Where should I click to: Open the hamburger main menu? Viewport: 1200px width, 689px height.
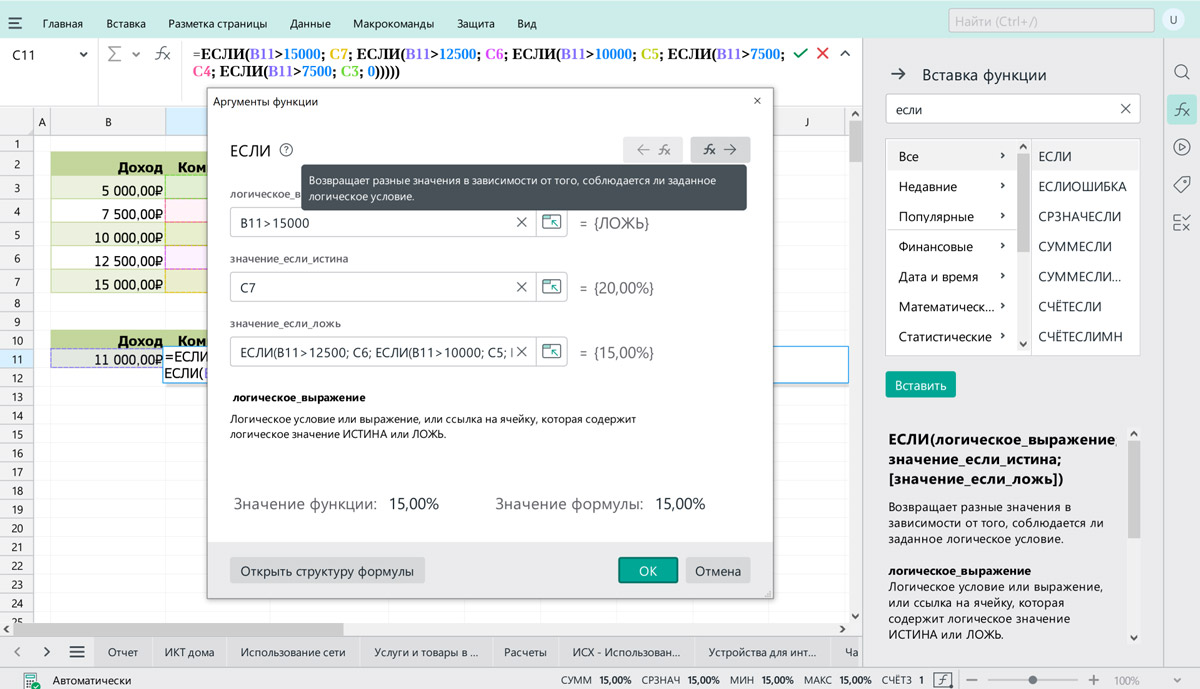click(x=15, y=23)
